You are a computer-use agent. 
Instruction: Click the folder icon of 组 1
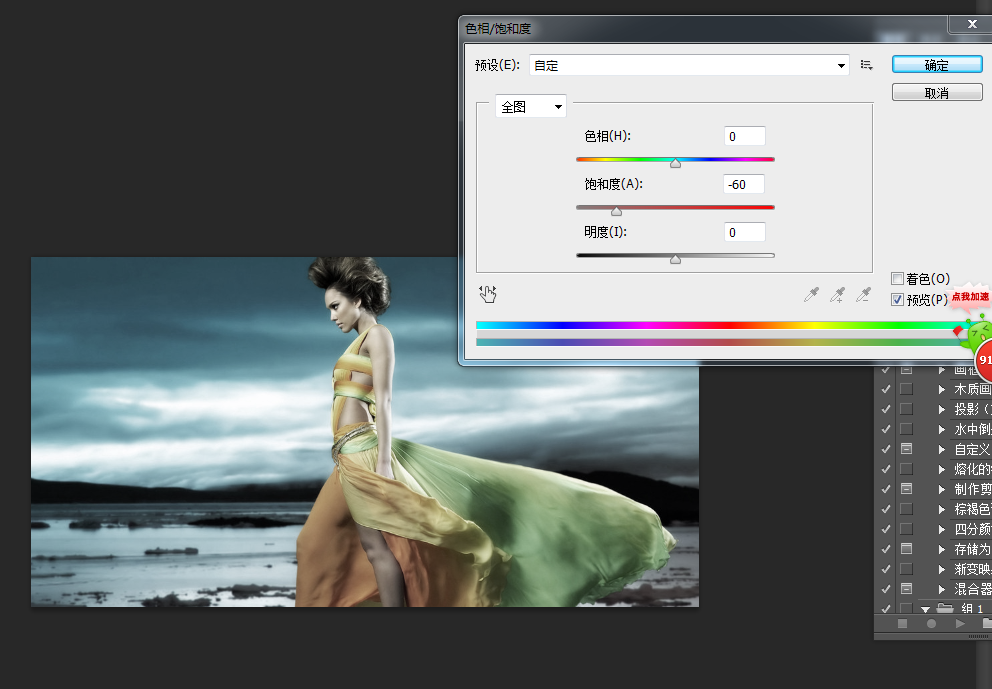(945, 608)
